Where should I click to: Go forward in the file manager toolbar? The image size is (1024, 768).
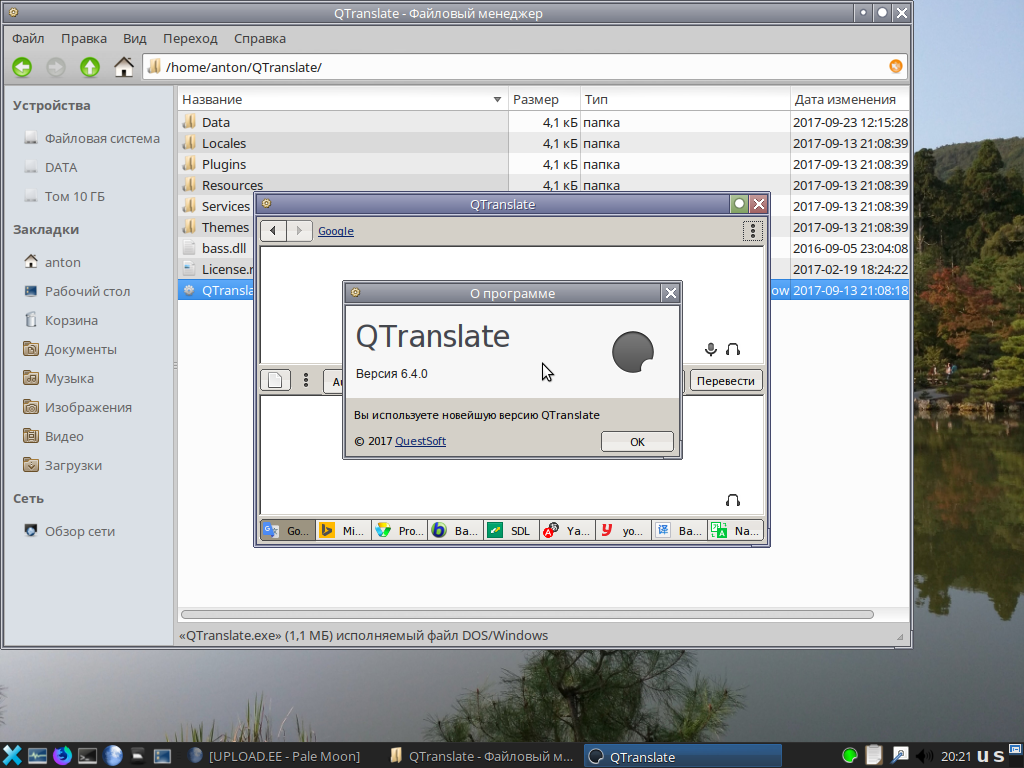tap(56, 67)
